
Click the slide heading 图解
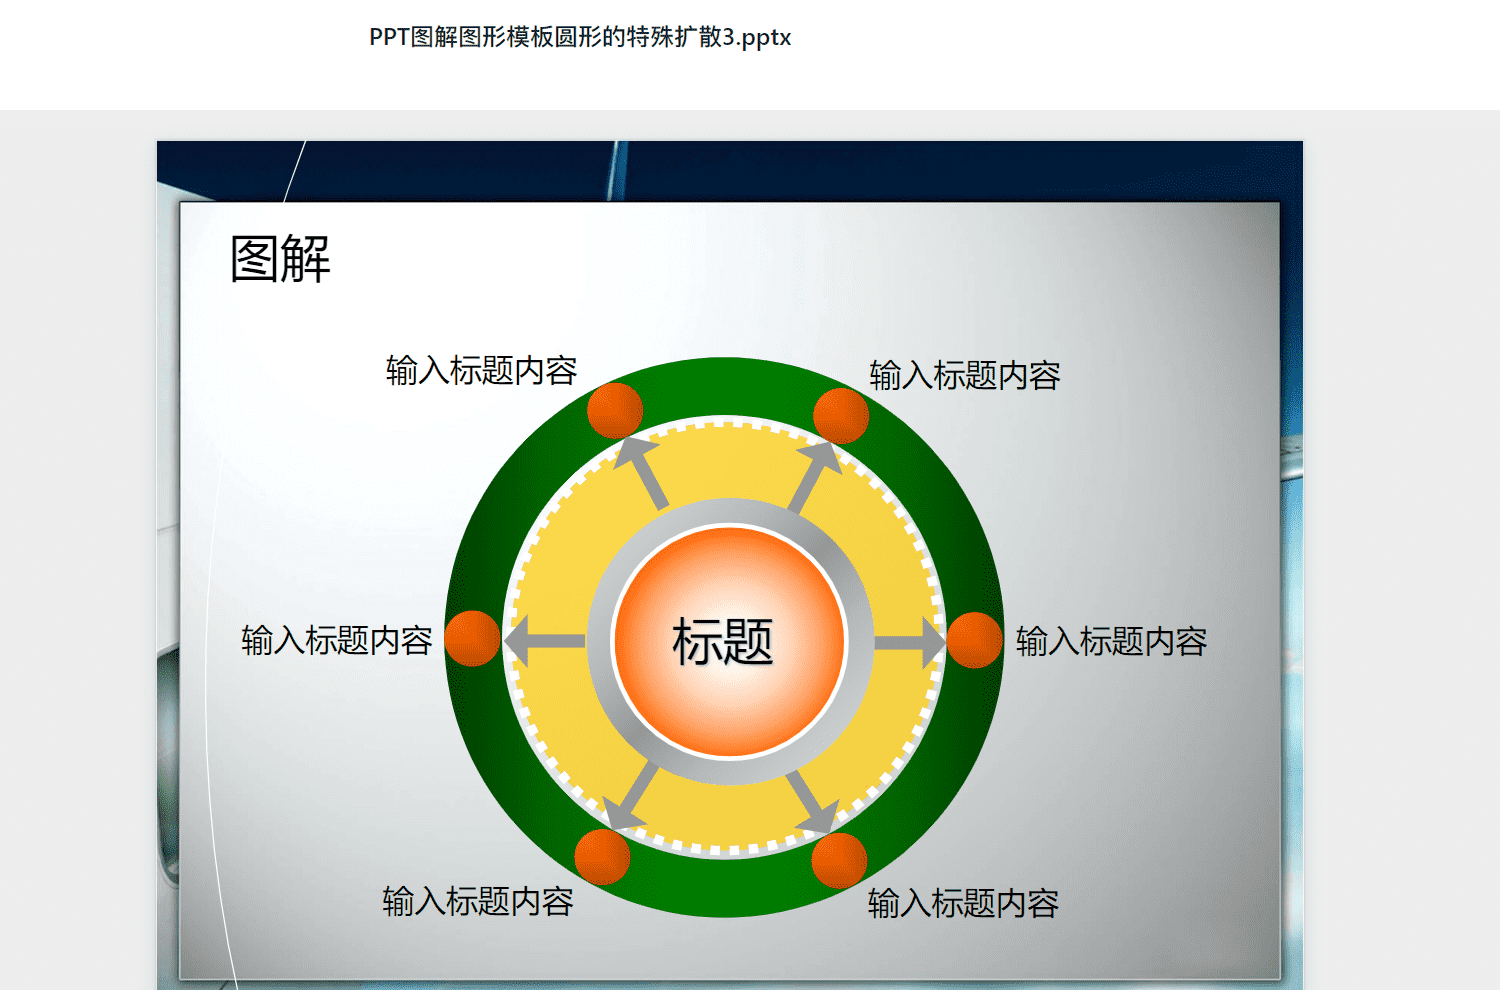coord(280,259)
